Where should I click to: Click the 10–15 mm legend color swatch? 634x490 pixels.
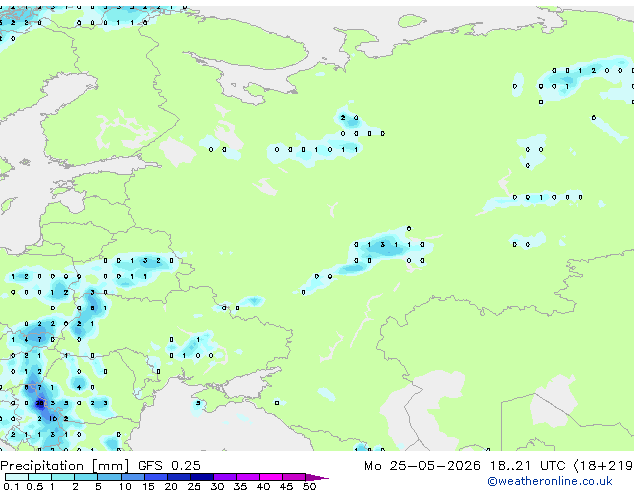[x=132, y=477]
